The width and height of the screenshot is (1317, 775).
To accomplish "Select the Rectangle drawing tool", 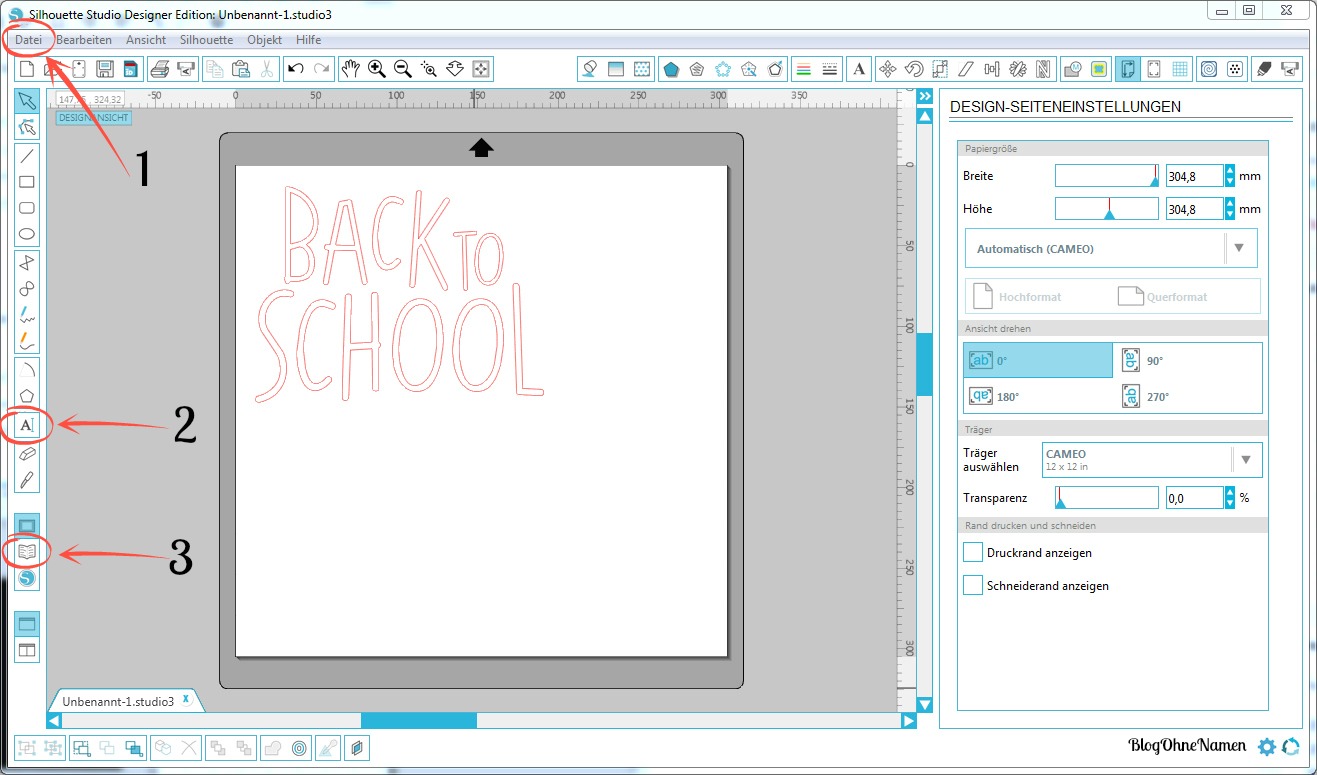I will 27,182.
